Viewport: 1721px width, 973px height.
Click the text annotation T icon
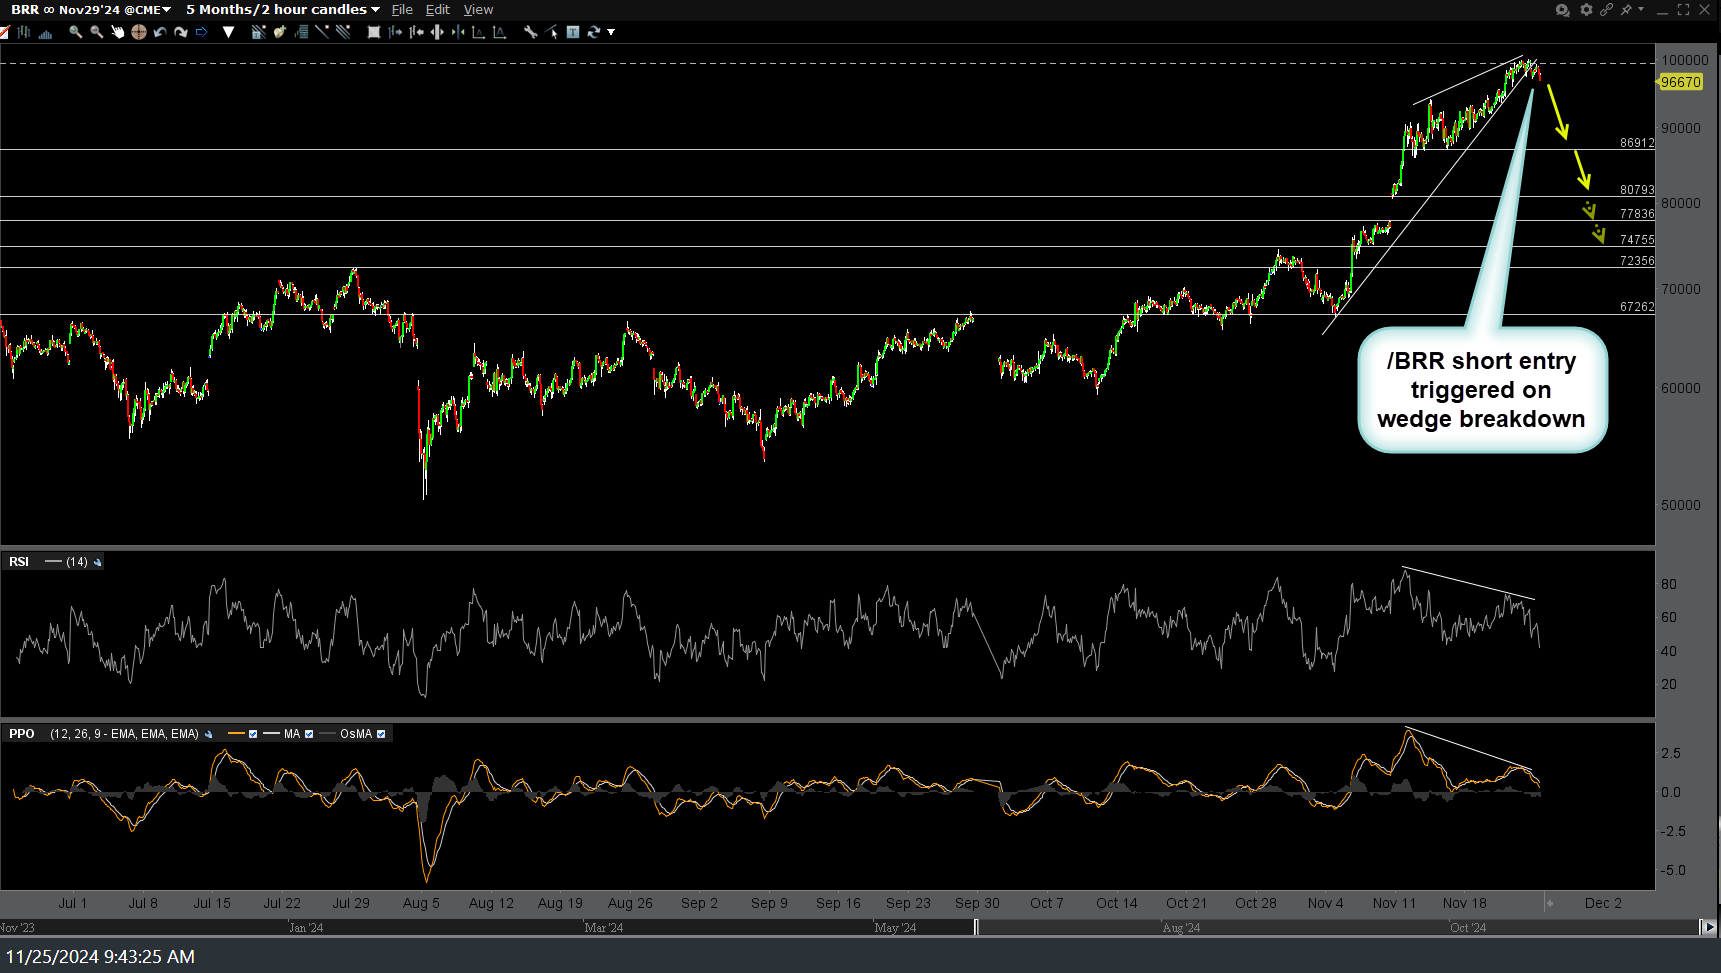tap(573, 32)
